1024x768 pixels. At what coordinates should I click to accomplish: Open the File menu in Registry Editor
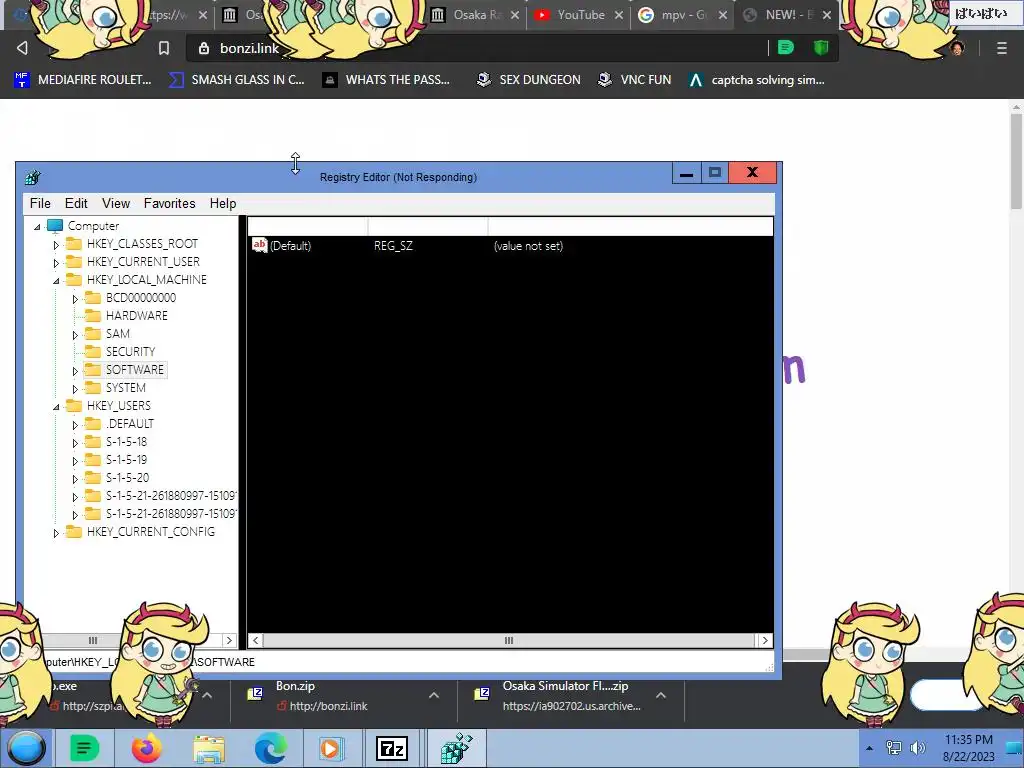point(40,204)
